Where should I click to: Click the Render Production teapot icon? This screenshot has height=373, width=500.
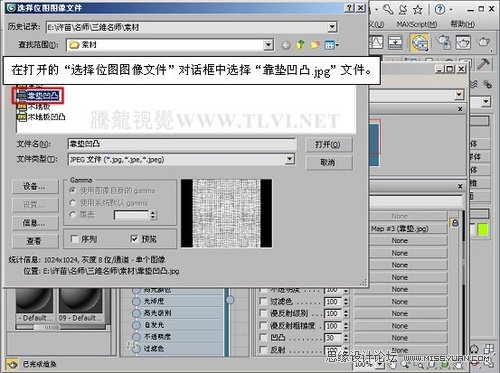pyautogui.click(x=483, y=42)
